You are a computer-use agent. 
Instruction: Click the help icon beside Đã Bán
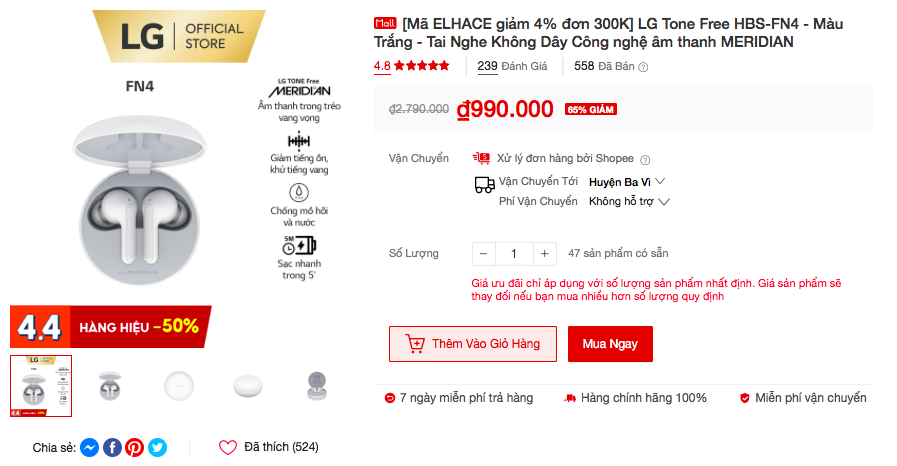(643, 67)
